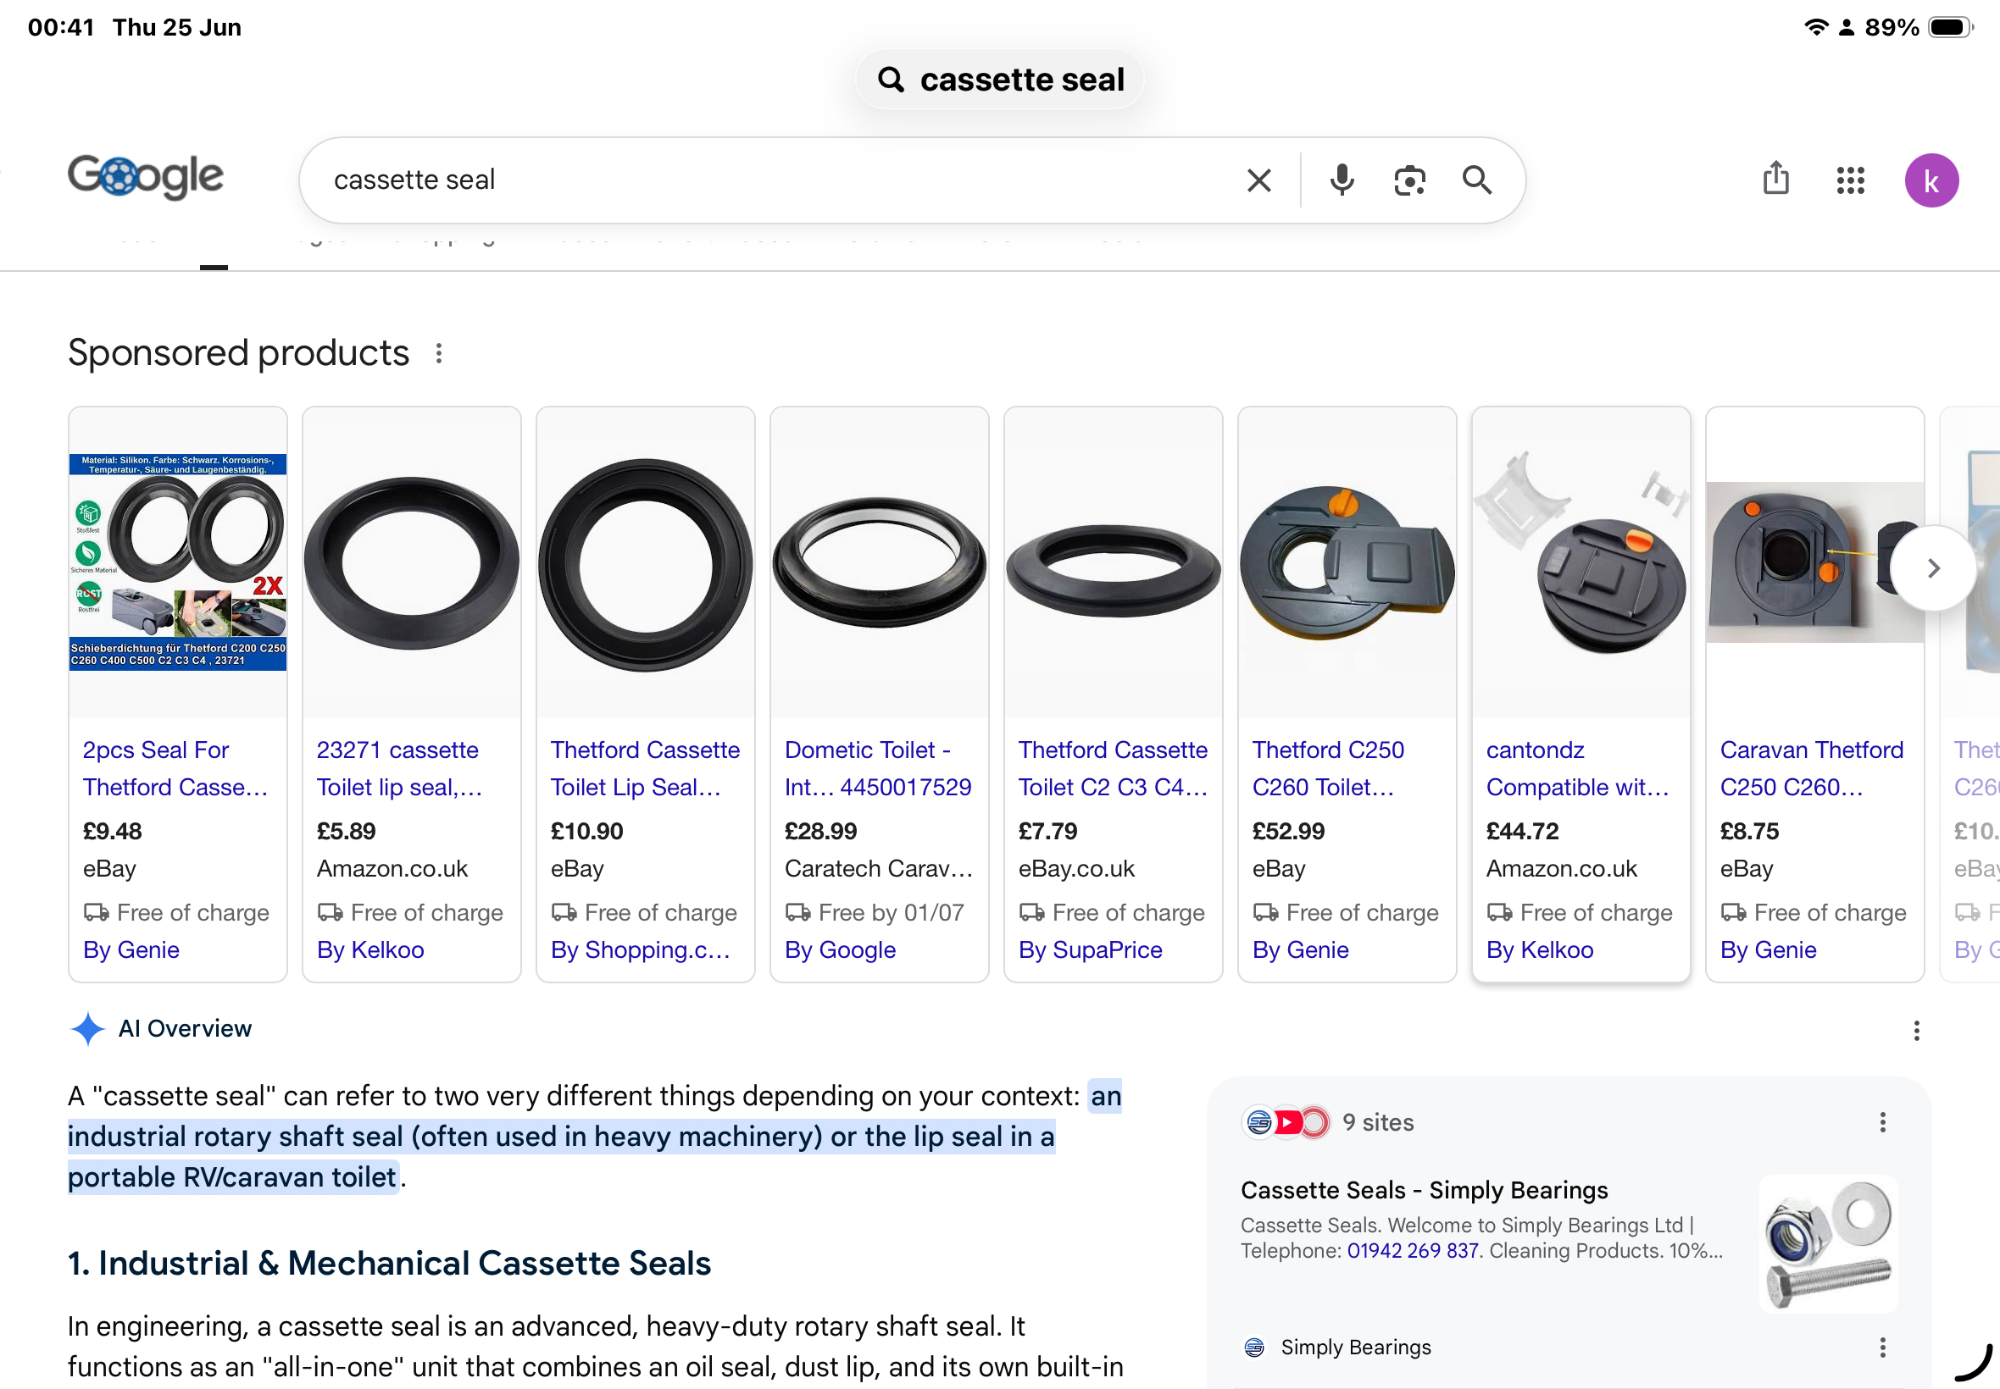The width and height of the screenshot is (2000, 1389).
Task: Open the Google apps grid
Action: pos(1851,181)
